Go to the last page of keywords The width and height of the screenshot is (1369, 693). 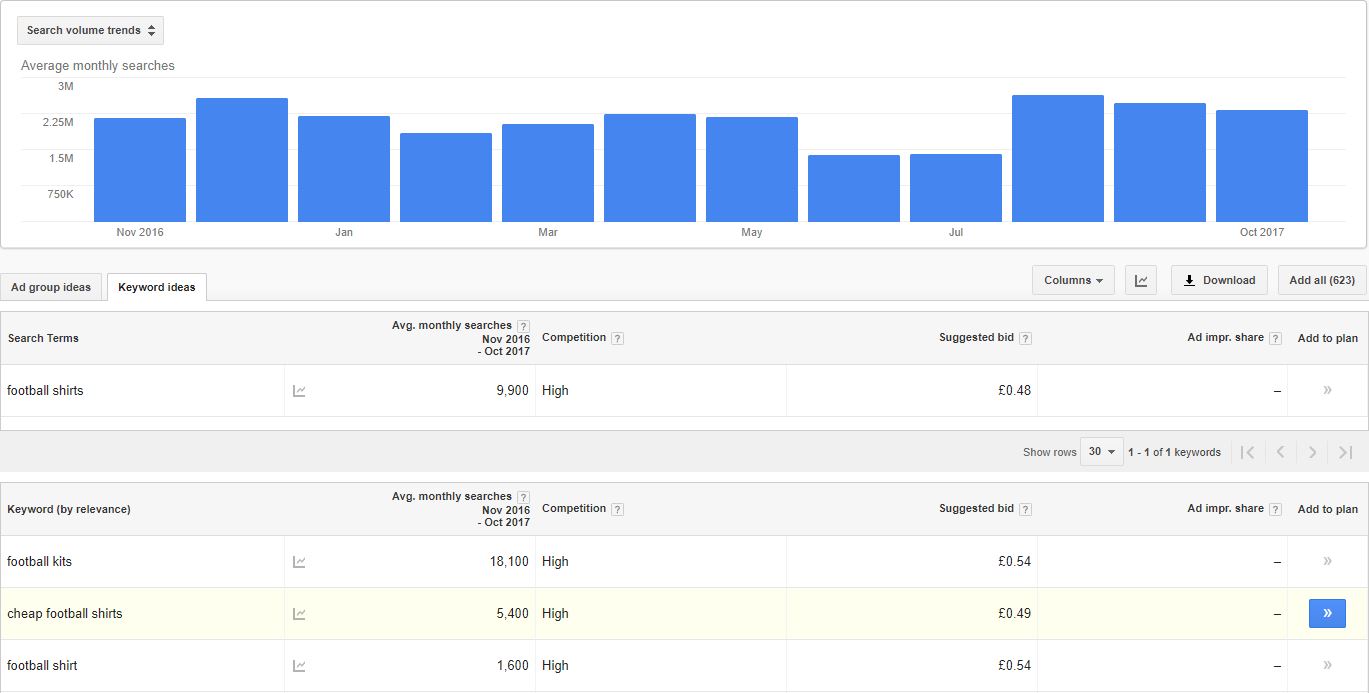point(1345,452)
